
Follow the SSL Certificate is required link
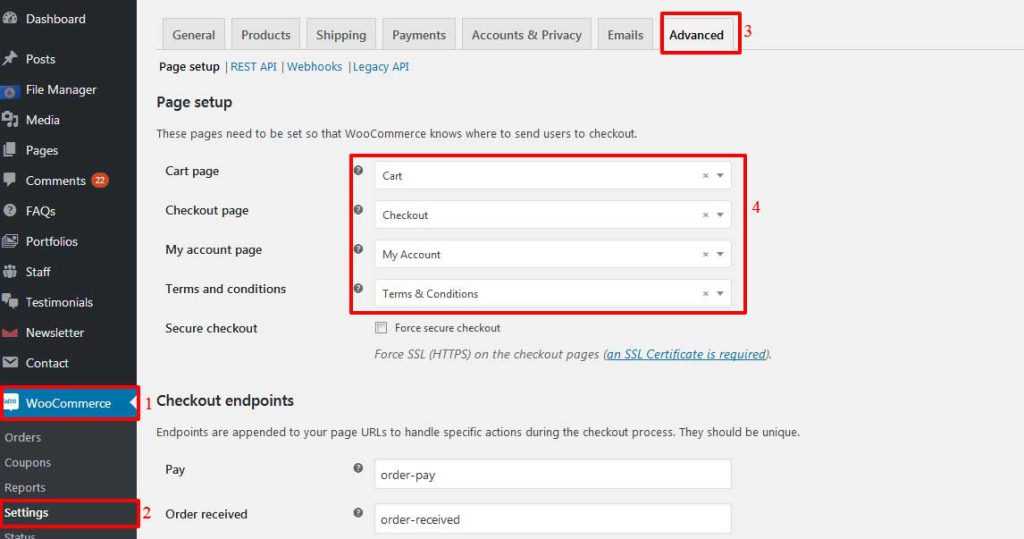coord(686,354)
